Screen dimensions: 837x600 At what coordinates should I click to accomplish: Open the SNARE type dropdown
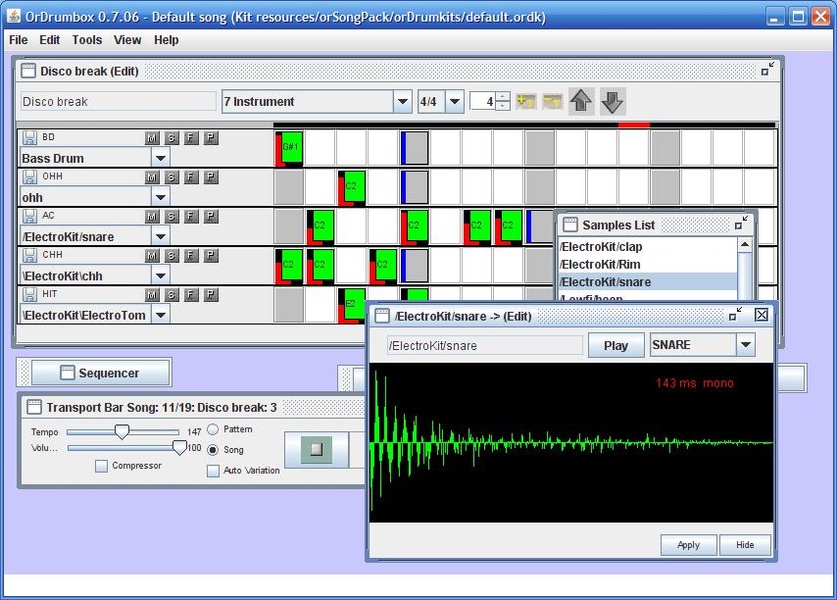[744, 345]
